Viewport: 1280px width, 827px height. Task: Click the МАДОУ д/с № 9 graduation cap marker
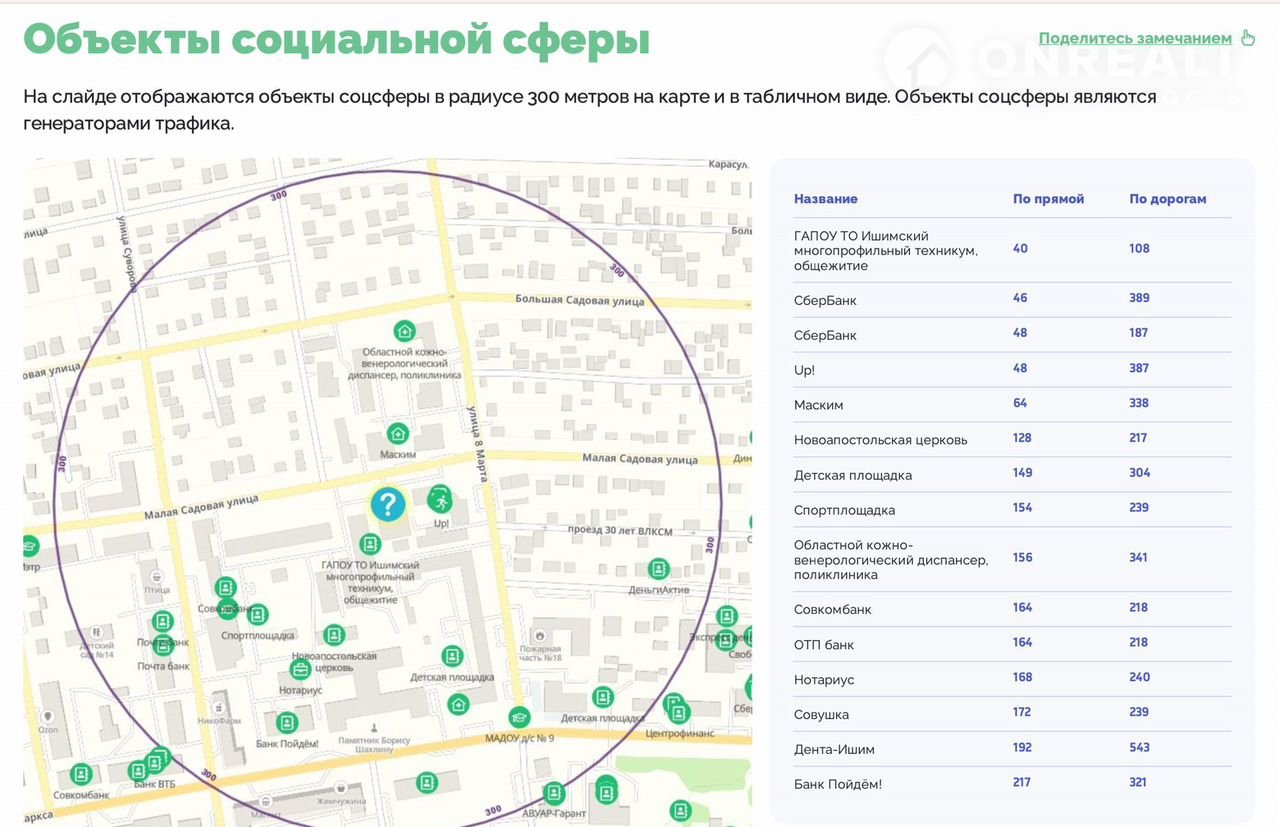coord(519,717)
